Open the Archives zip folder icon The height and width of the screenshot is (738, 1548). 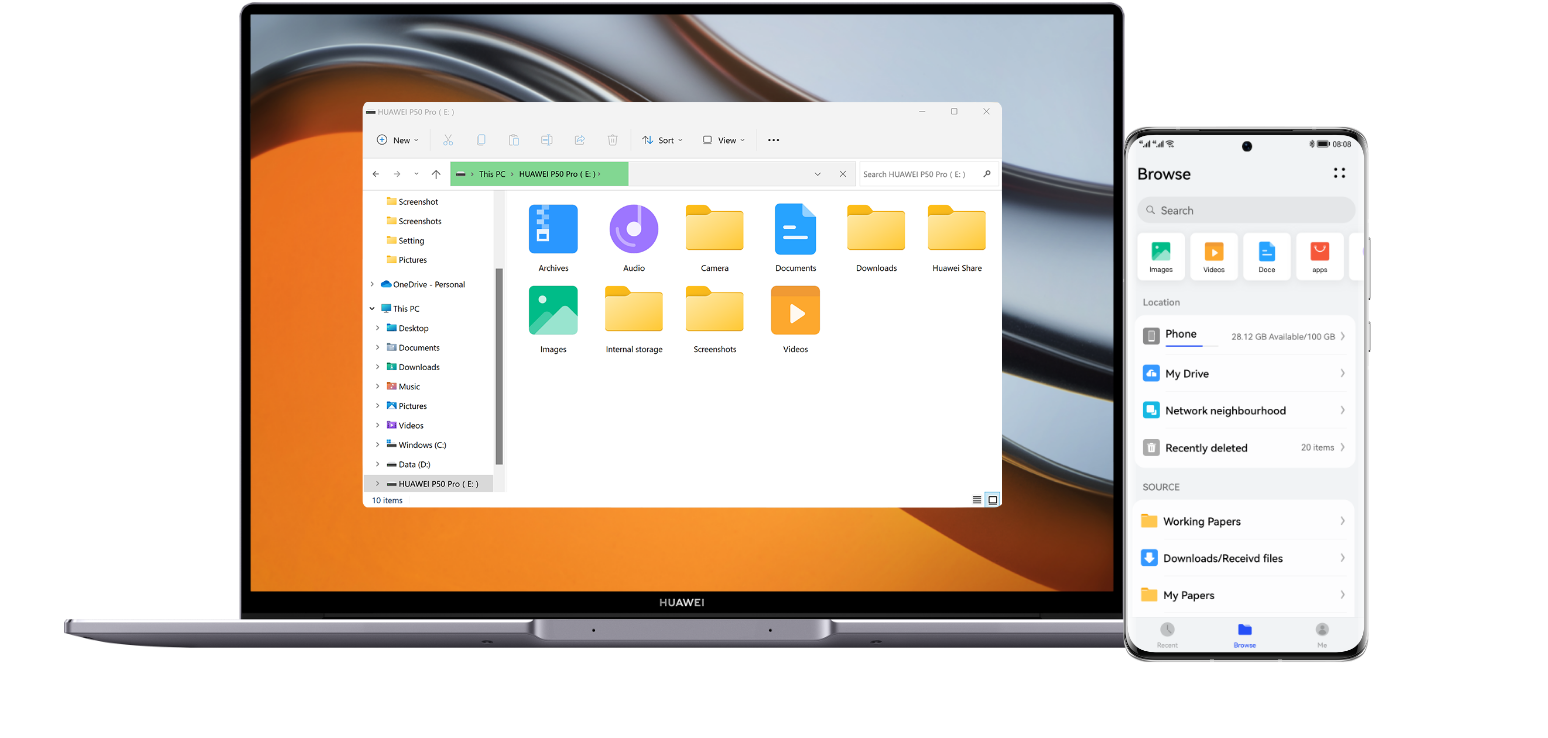click(553, 229)
